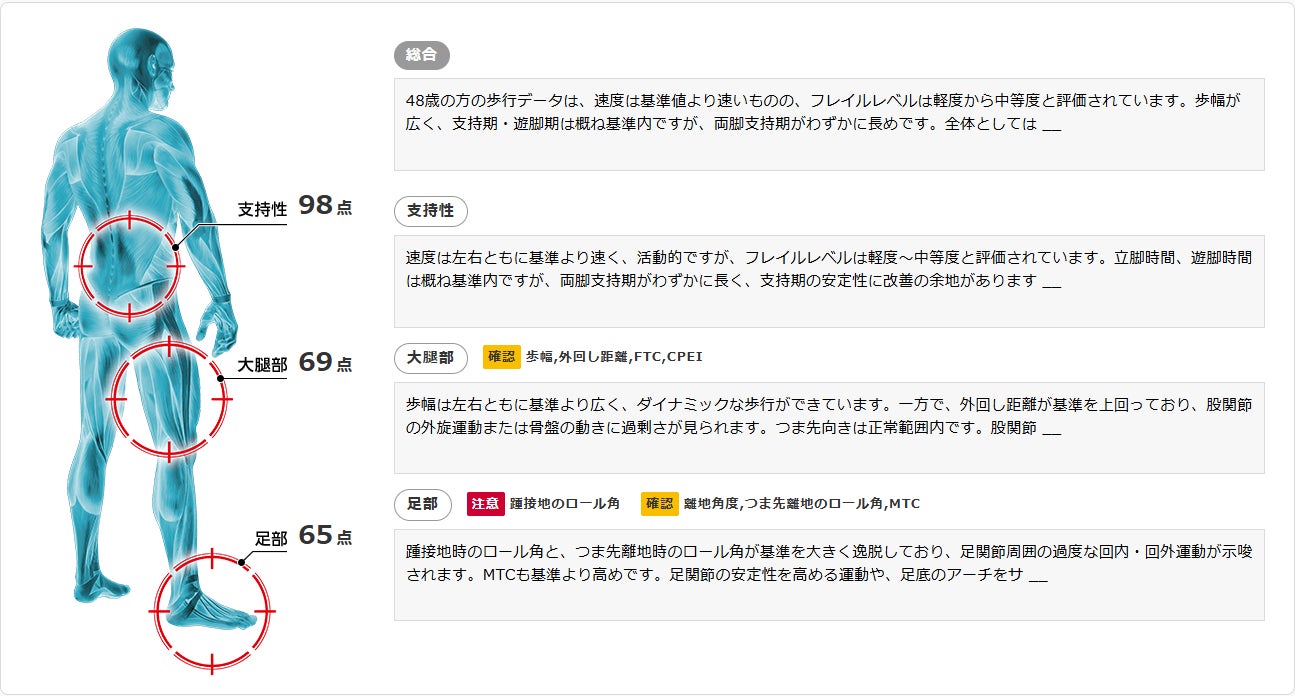
Task: Click the yellow 確認 badge in 足部 row
Action: pos(659,504)
